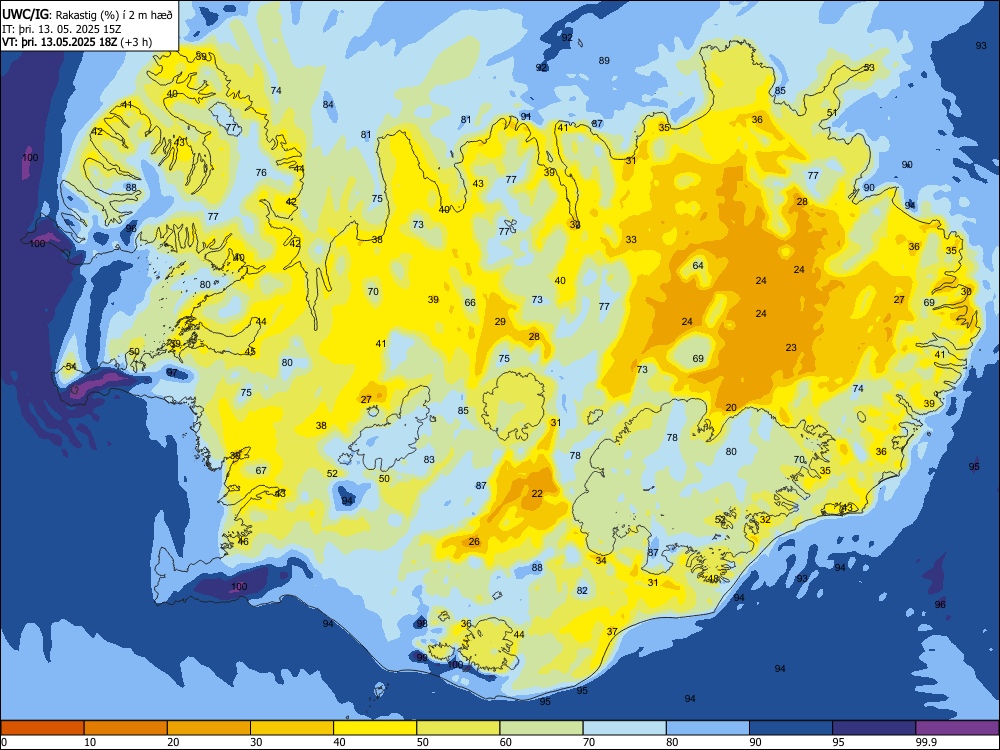Click the 0–10 dark orange legend swatch
The width and height of the screenshot is (1000, 750).
pos(42,728)
